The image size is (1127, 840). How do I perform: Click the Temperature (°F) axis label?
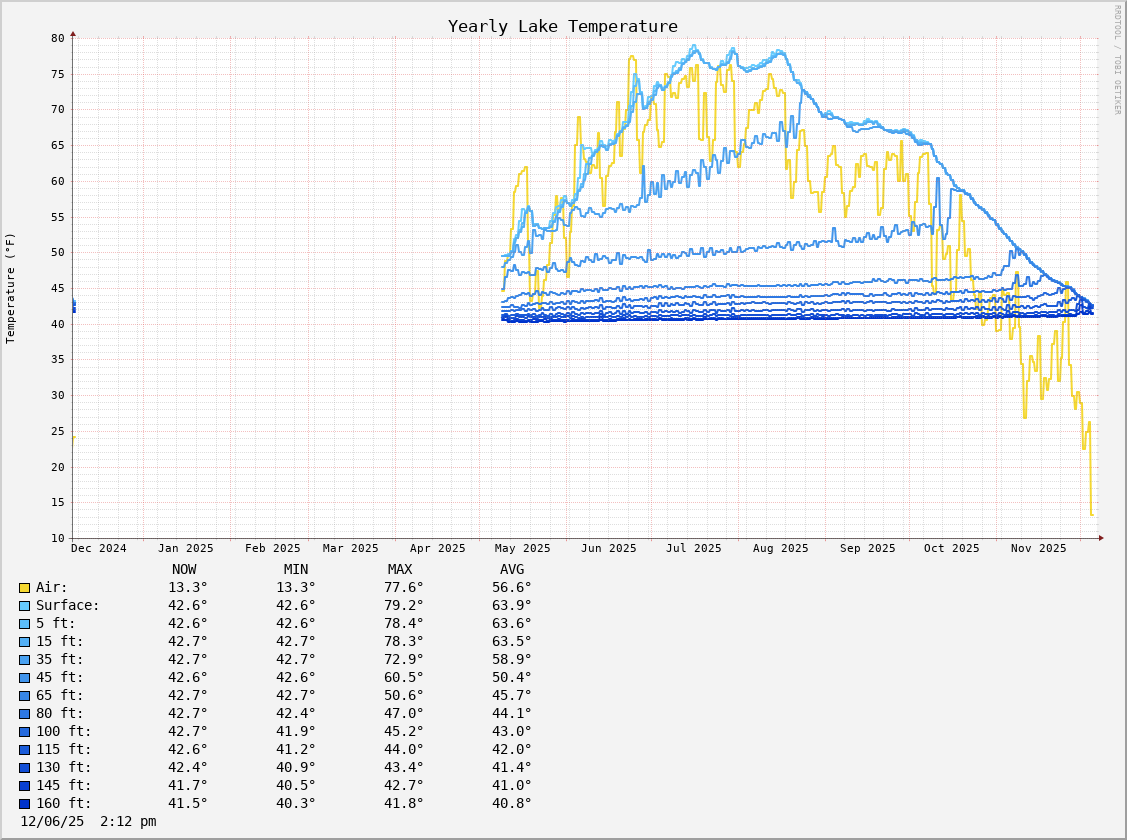pyautogui.click(x=11, y=288)
